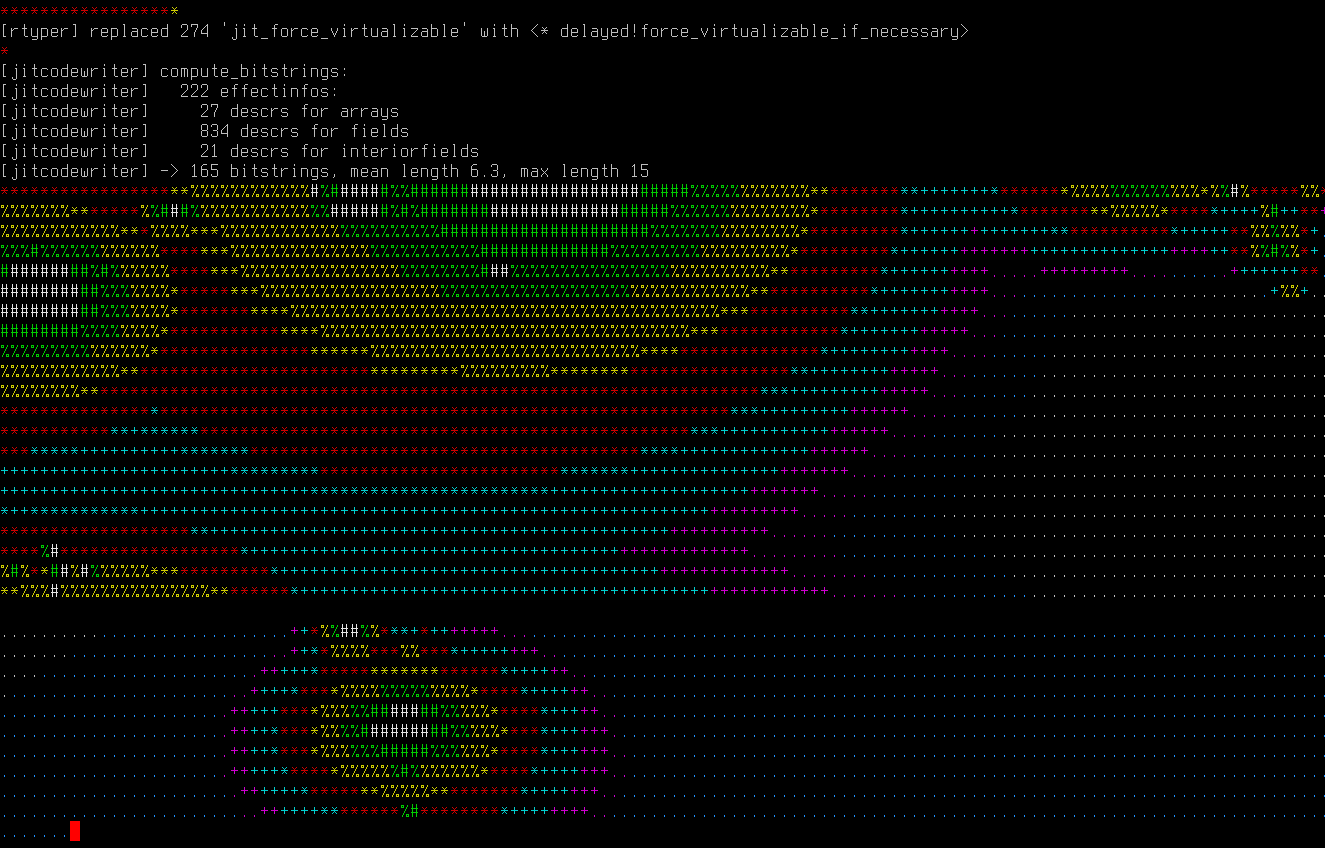Click the '222 effectinfos:' text
Viewport: 1325px width, 848px height.
260,91
